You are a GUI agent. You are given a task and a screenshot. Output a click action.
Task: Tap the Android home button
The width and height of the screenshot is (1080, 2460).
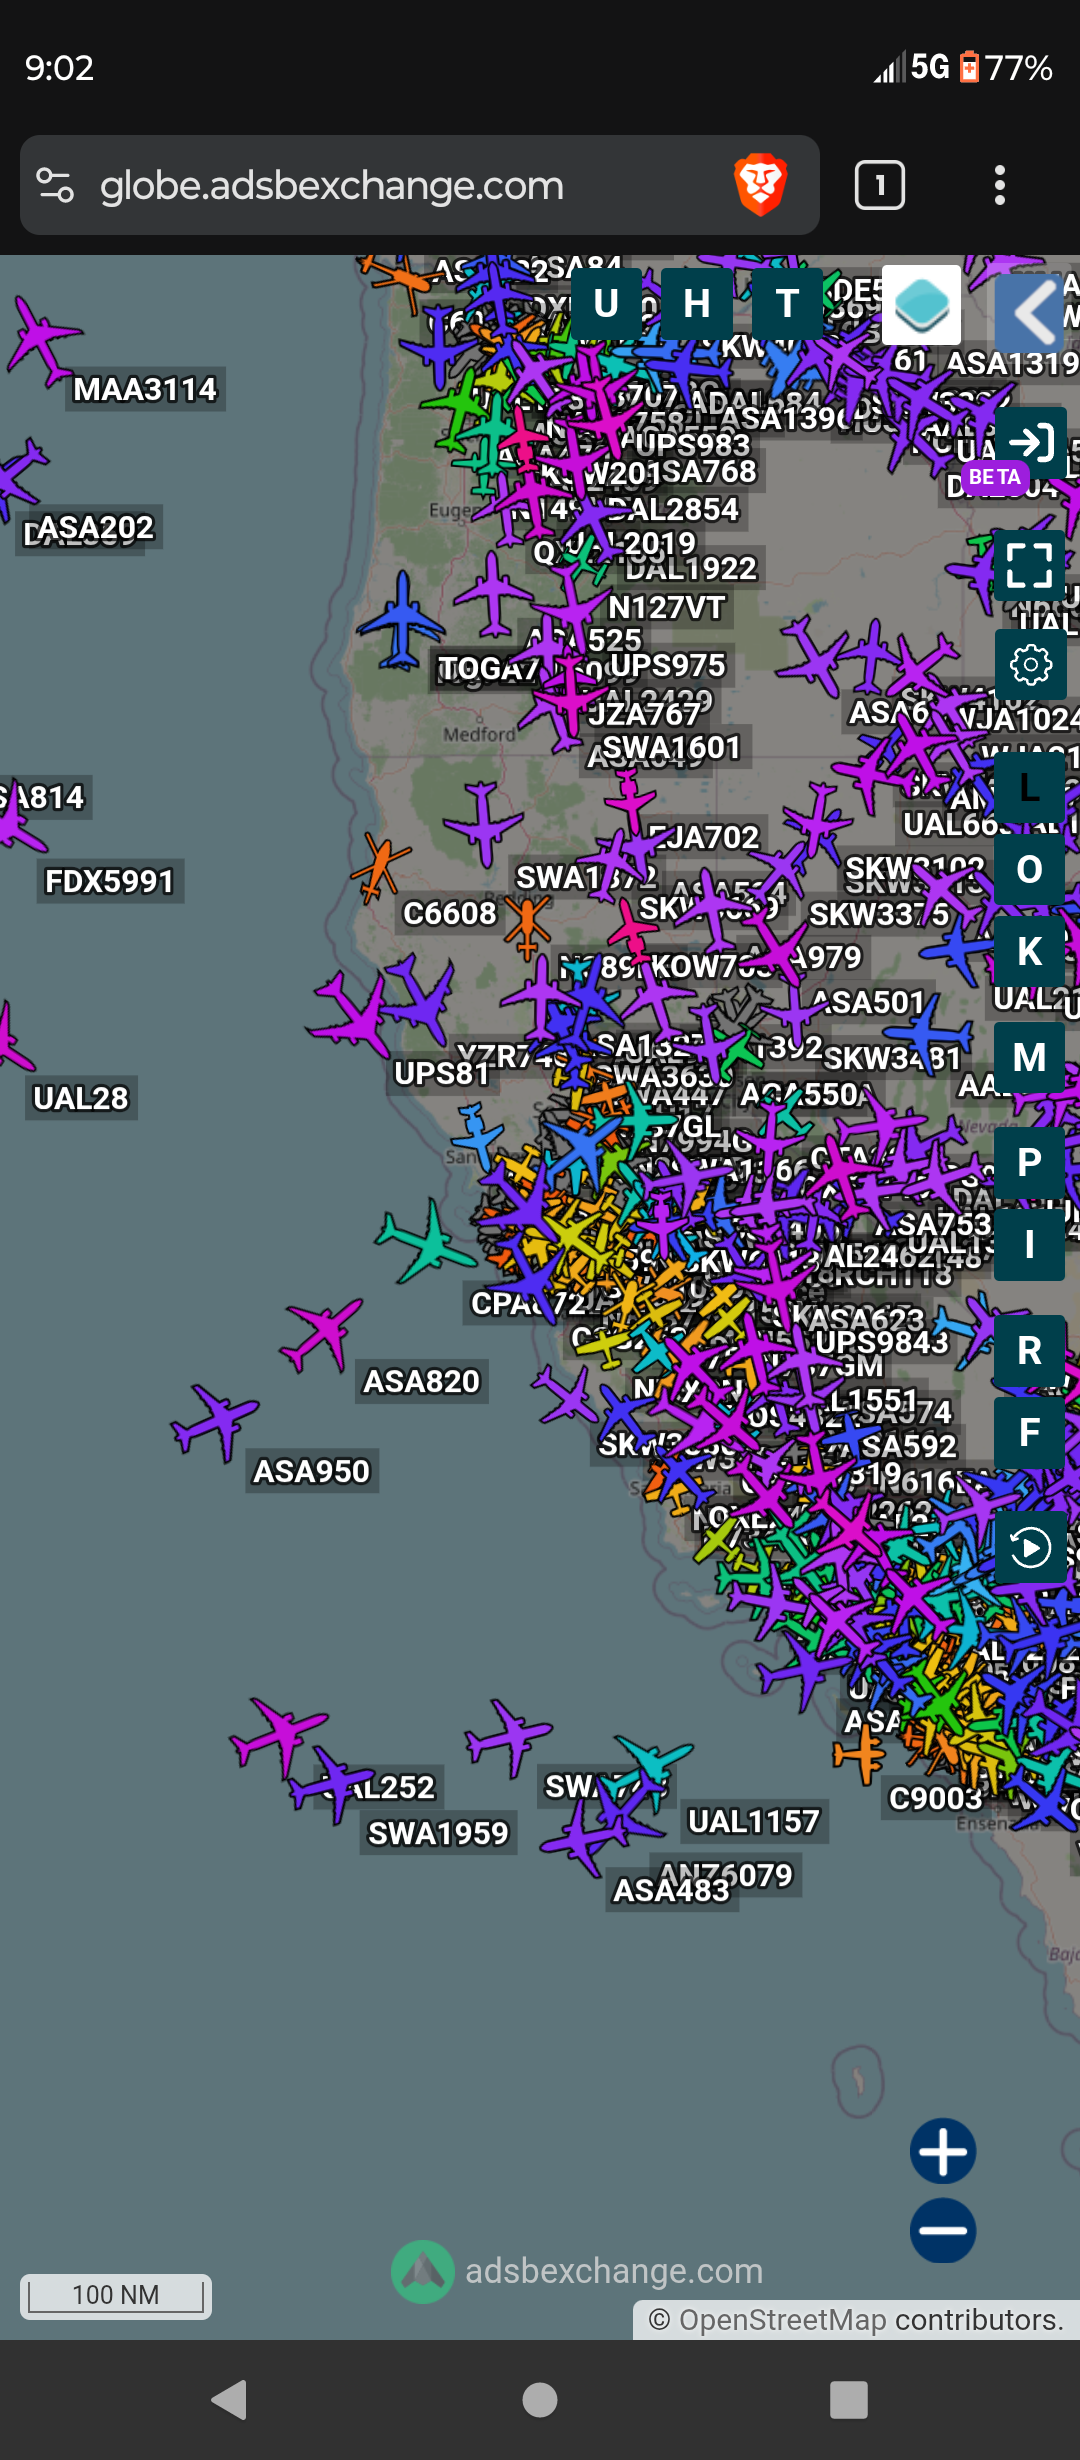click(540, 2400)
